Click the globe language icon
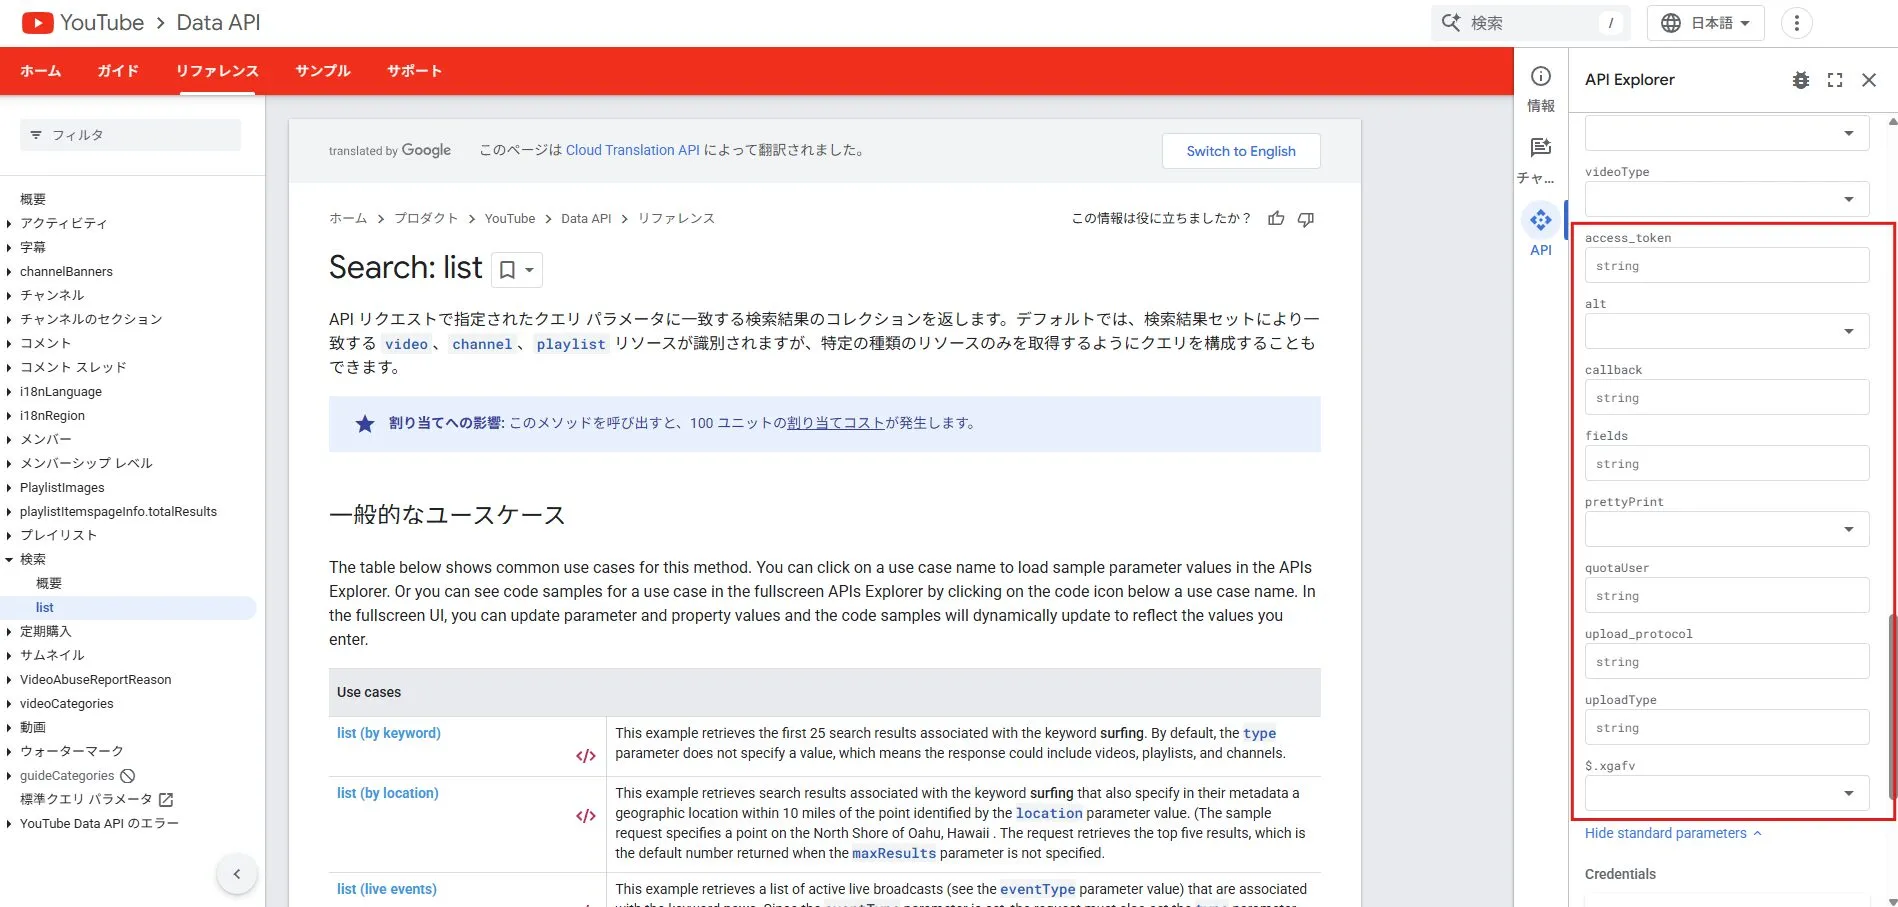Image resolution: width=1898 pixels, height=907 pixels. pos(1670,23)
